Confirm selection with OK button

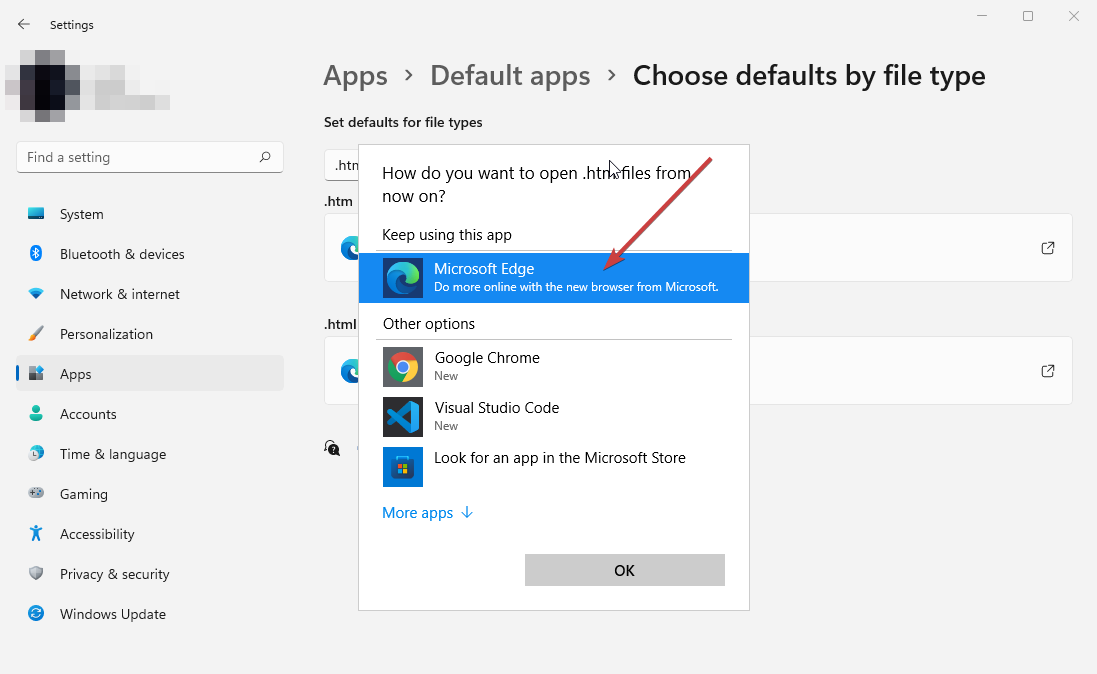tap(624, 570)
